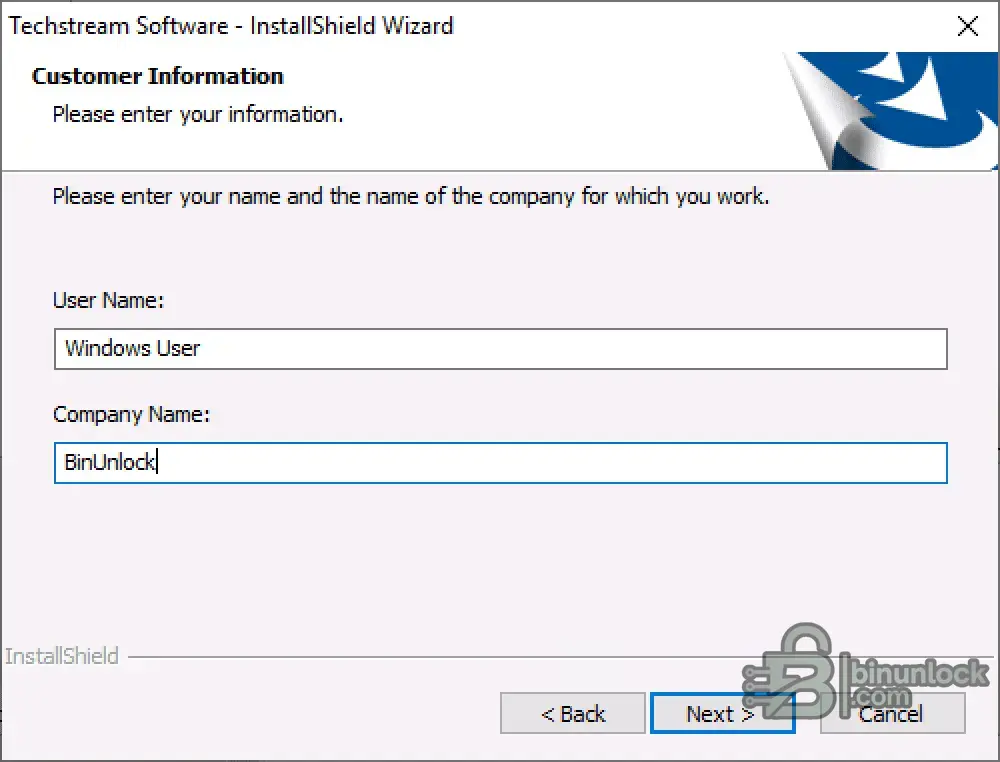Click 'Please enter your information.' subtitle
Image resolution: width=1000 pixels, height=762 pixels.
[x=198, y=115]
